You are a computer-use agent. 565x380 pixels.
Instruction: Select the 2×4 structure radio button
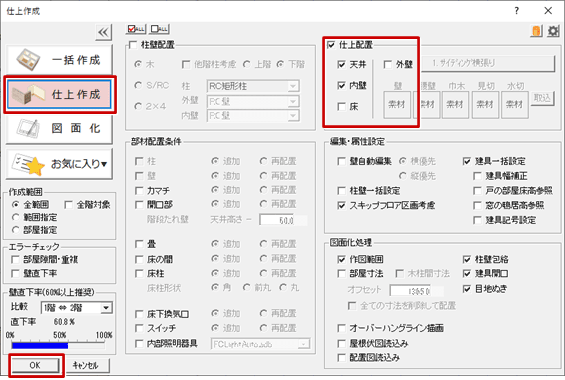tap(138, 106)
